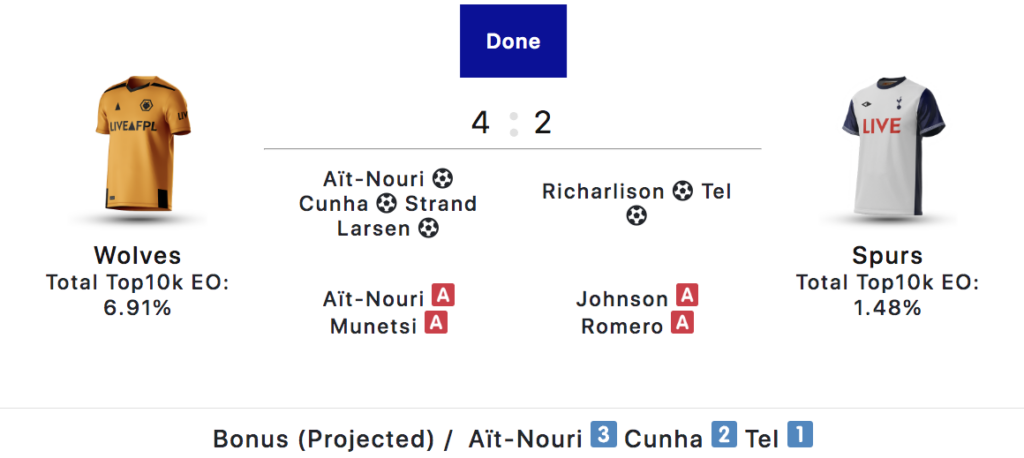Screen dimensions: 1024x458
Task: Click the 4 : 2 match score
Action: coord(512,123)
